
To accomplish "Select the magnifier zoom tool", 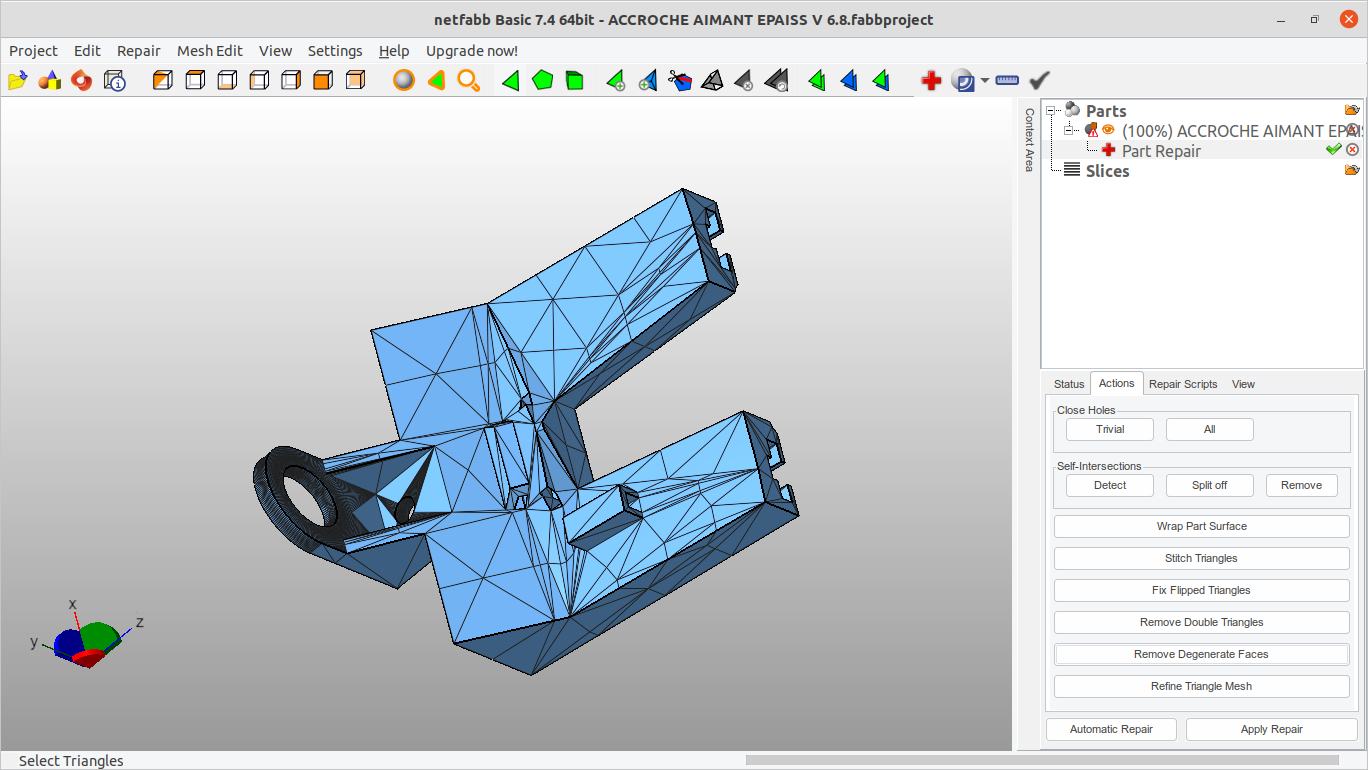I will [468, 81].
